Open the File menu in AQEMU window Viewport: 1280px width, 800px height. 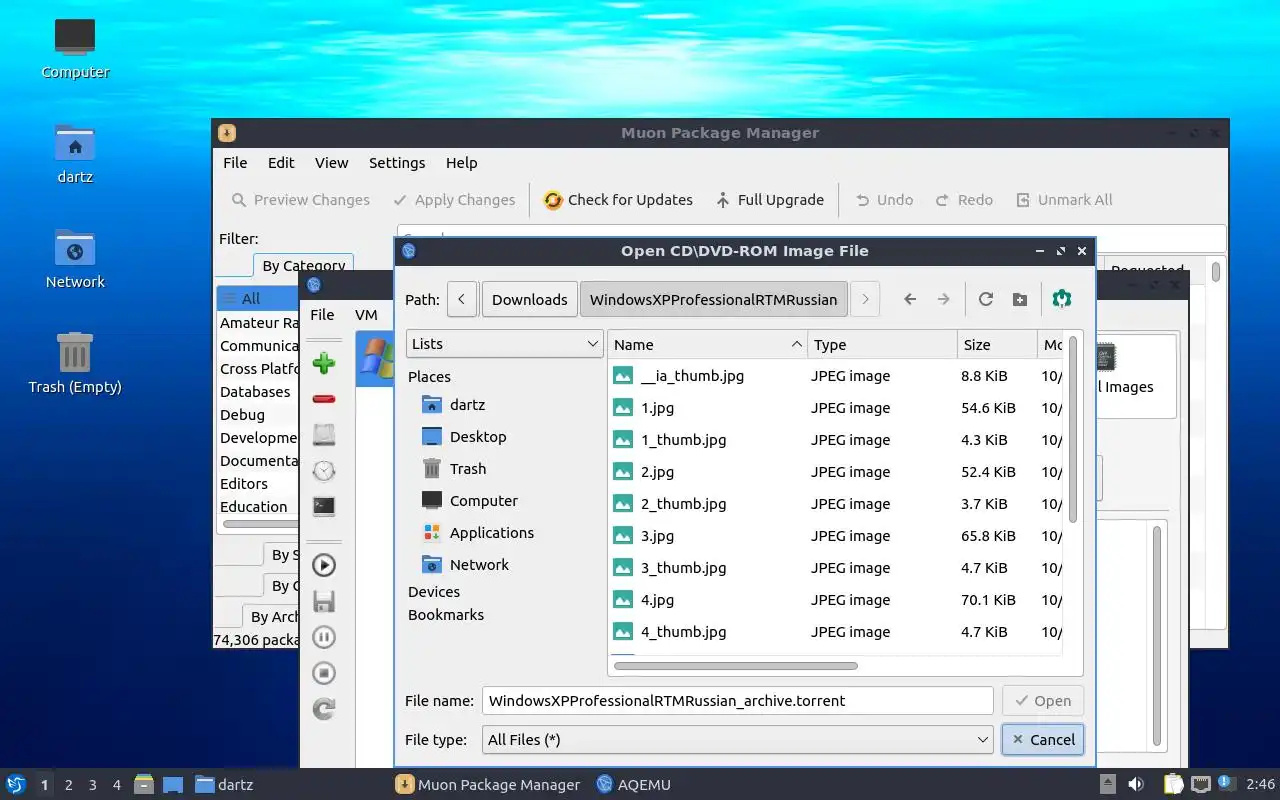pyautogui.click(x=322, y=314)
